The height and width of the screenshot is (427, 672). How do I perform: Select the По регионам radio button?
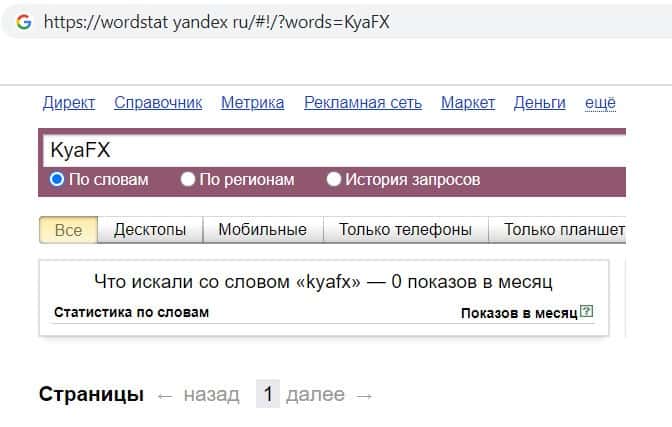tap(188, 179)
